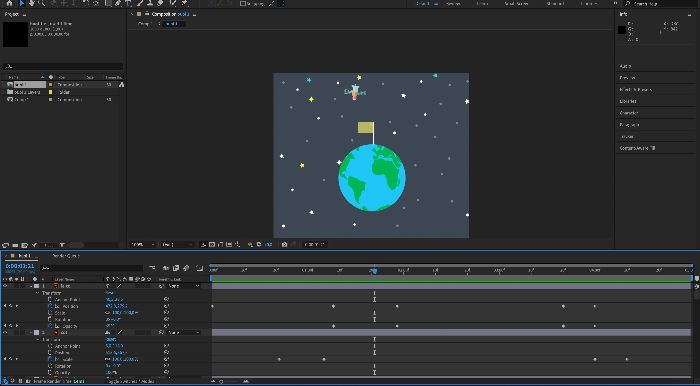Select the Pen tool
Image resolution: width=700 pixels, height=386 pixels.
point(118,3)
